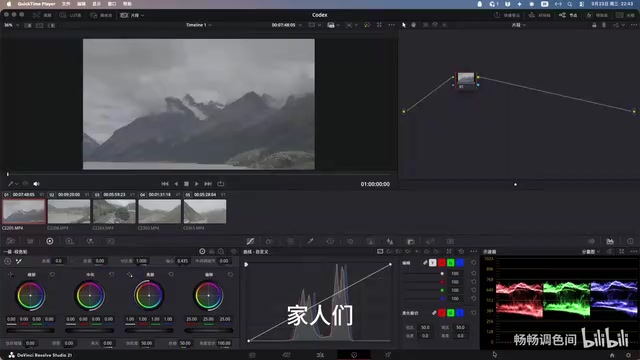640x360 pixels.
Task: Toggle green curve edit channel
Action: pyautogui.click(x=451, y=263)
